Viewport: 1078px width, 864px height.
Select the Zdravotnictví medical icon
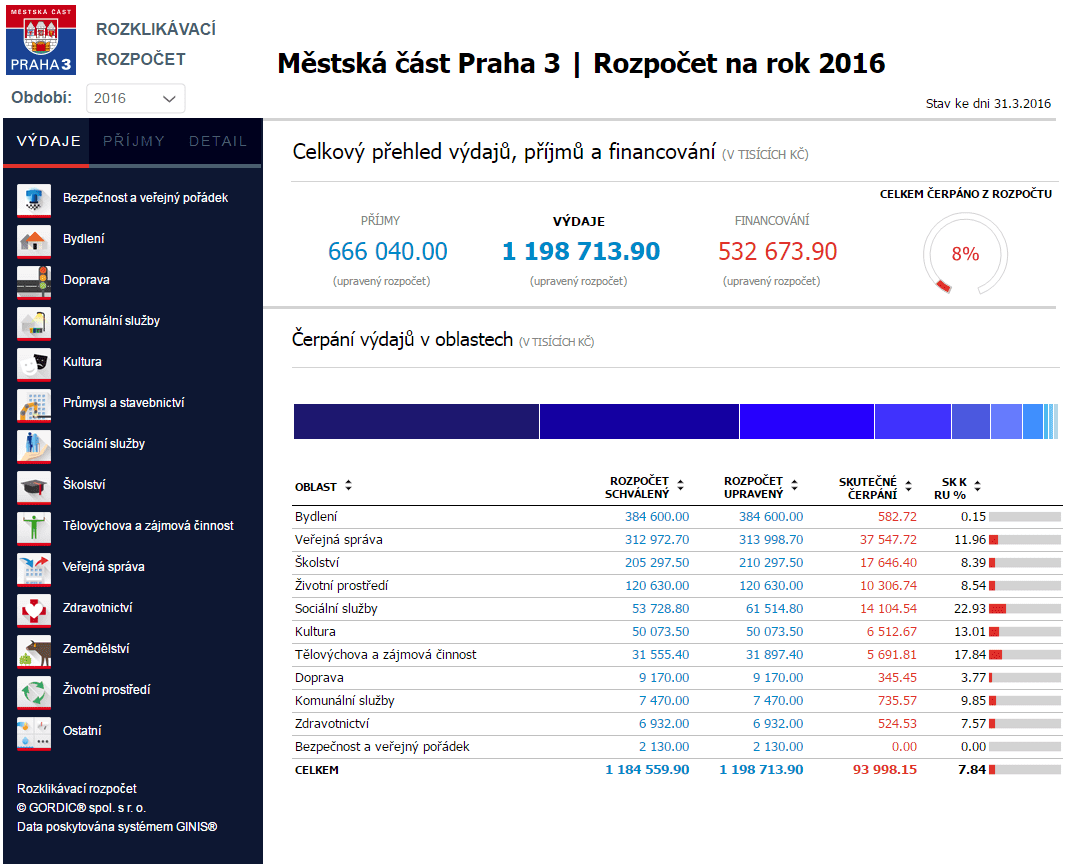click(x=34, y=609)
